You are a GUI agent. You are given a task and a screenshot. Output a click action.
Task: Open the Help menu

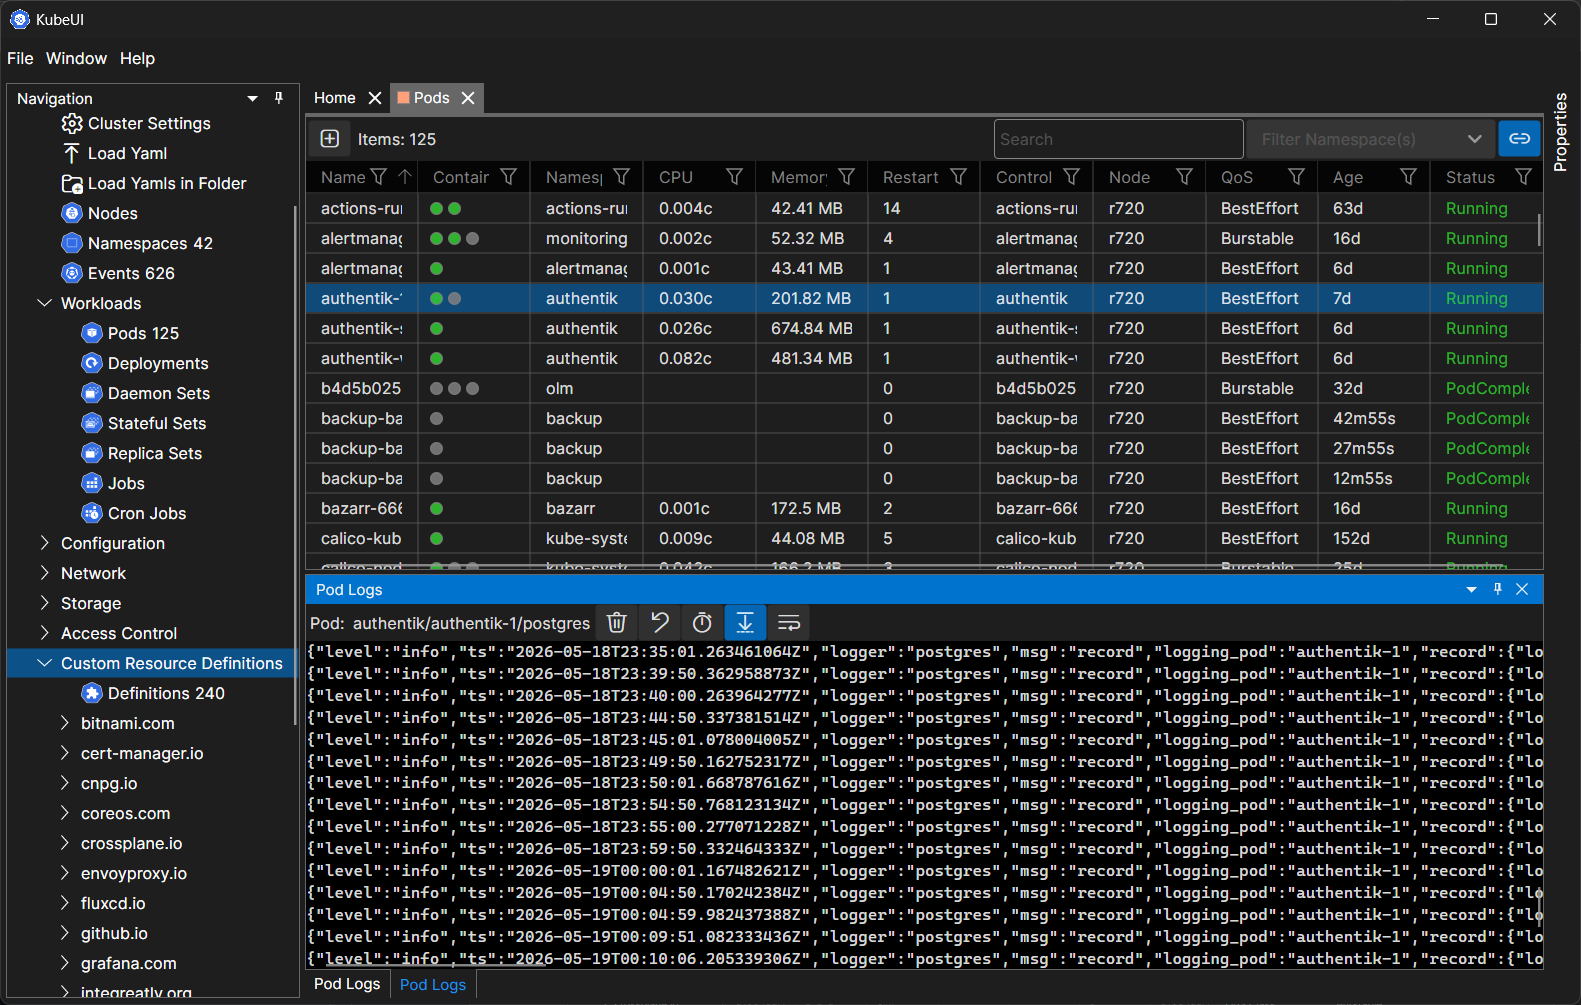[x=137, y=58]
